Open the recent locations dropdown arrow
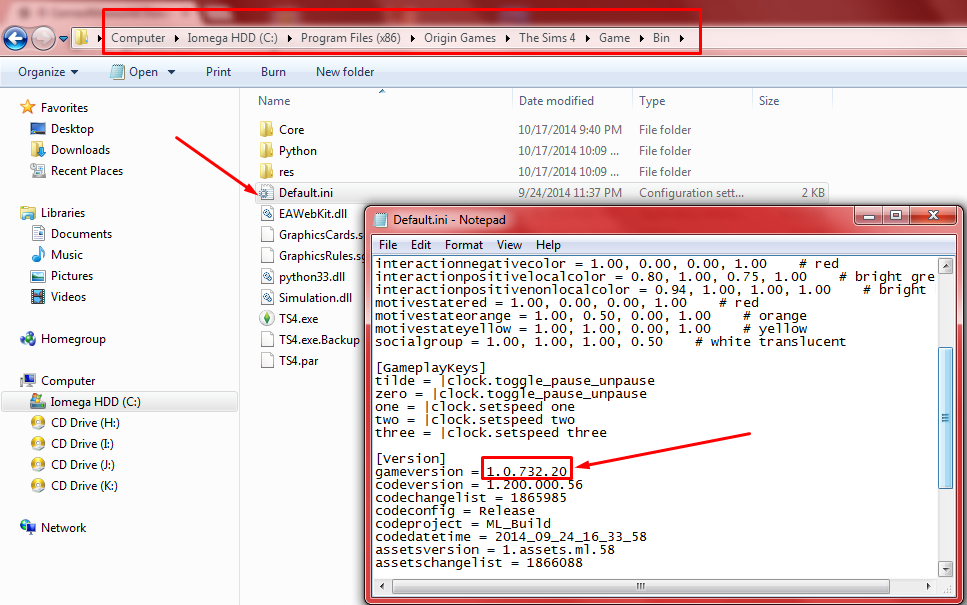This screenshot has height=605, width=967. pyautogui.click(x=63, y=39)
